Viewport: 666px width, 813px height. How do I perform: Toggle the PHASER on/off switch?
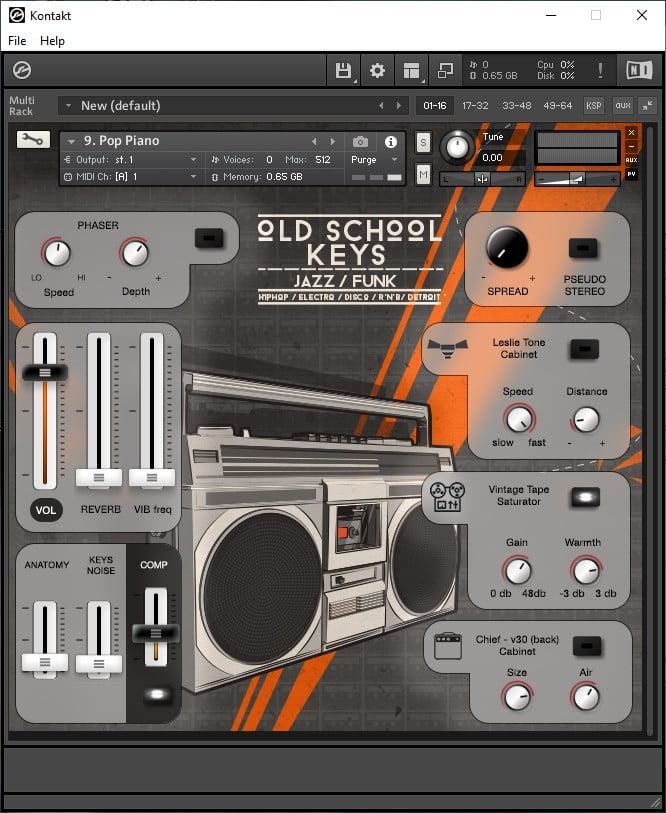coord(209,239)
